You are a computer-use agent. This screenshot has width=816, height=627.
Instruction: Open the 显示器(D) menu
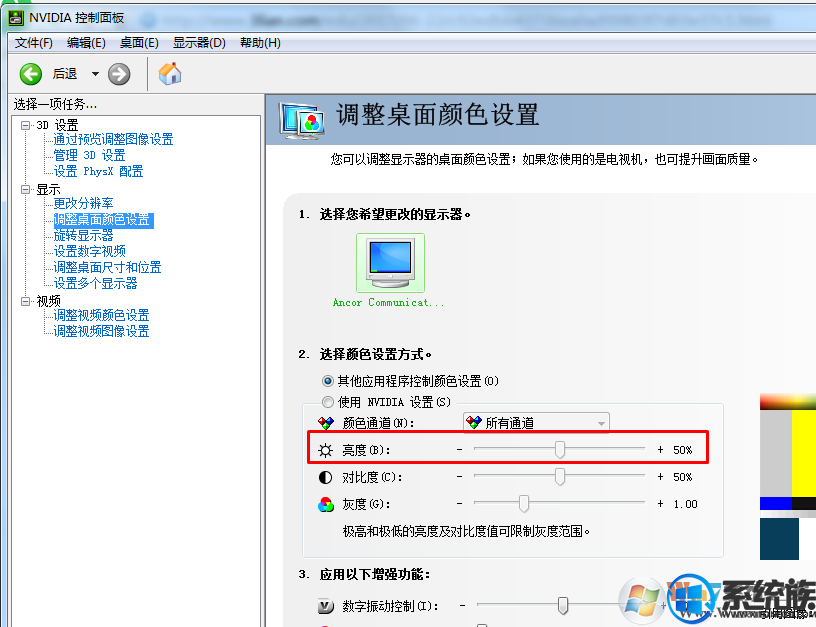click(199, 43)
